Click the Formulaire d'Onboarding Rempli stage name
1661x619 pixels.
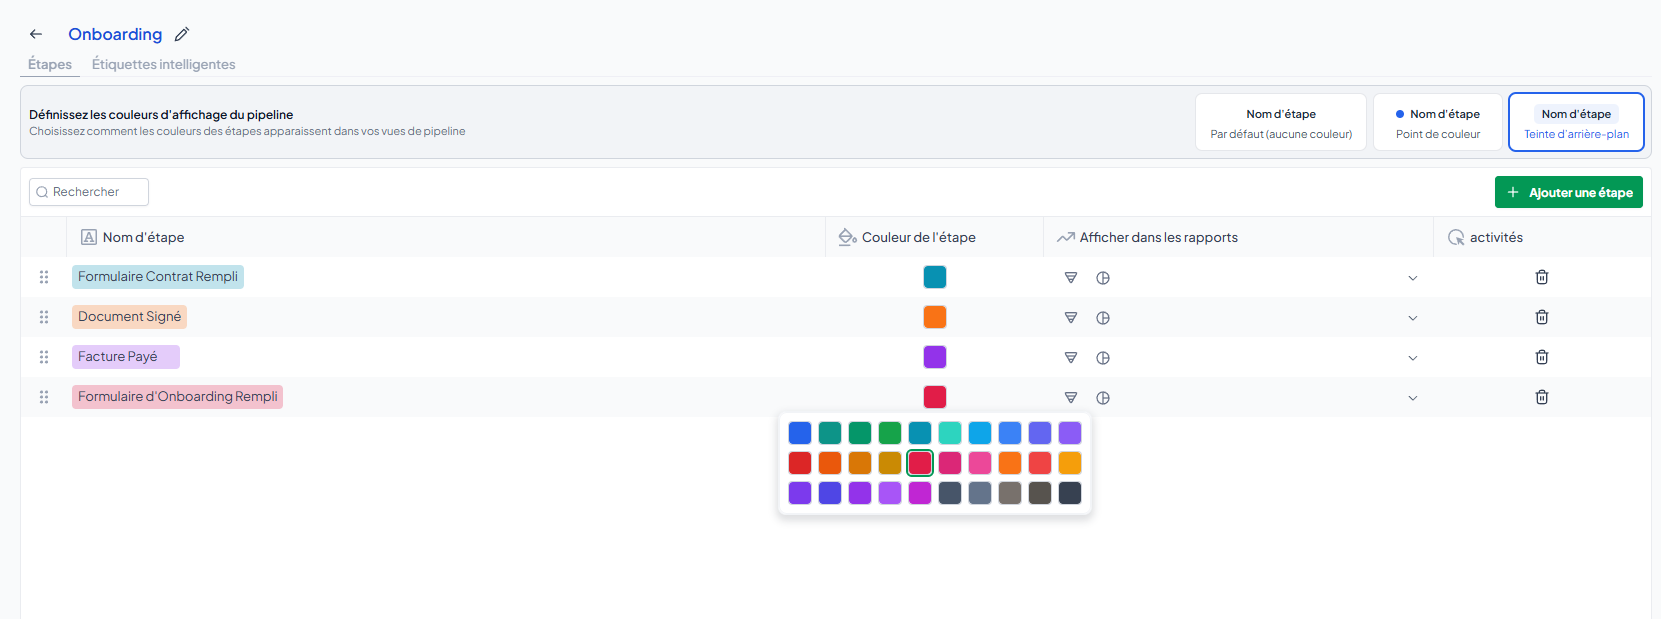point(178,397)
